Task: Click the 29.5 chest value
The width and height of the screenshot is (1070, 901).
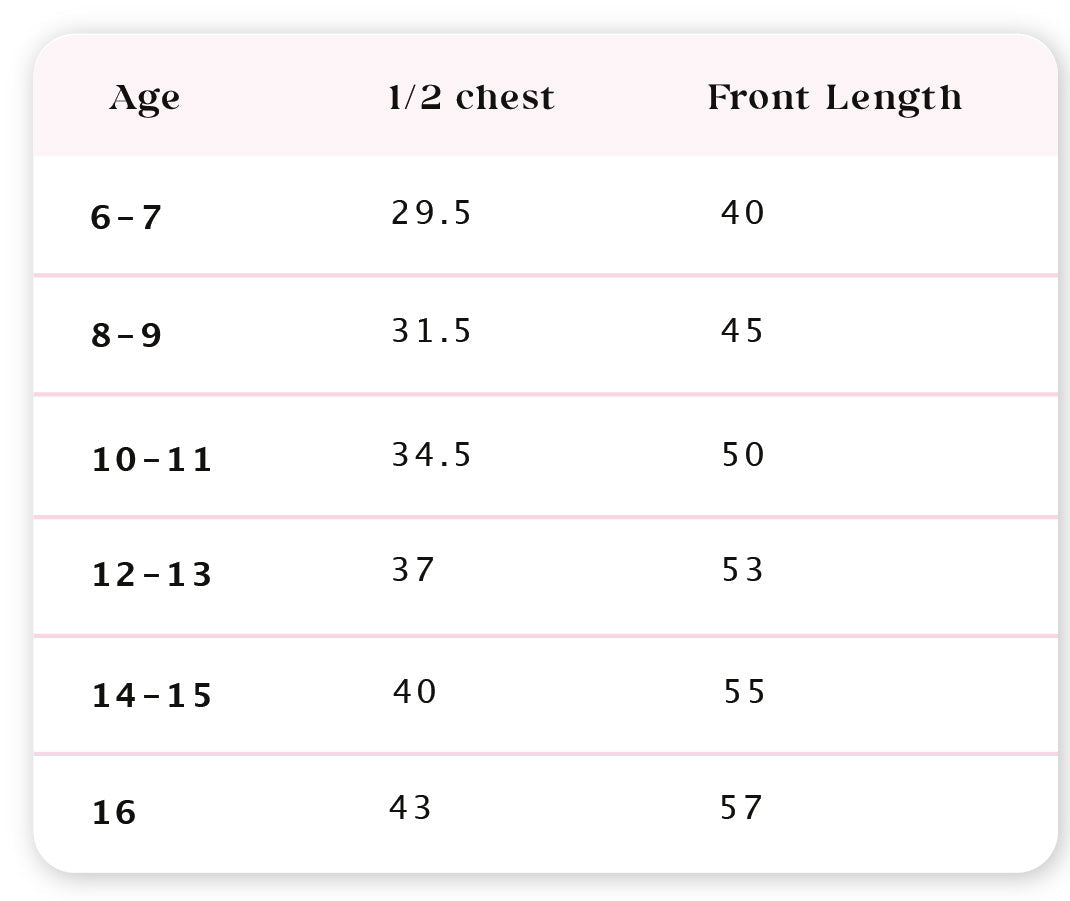Action: click(431, 213)
